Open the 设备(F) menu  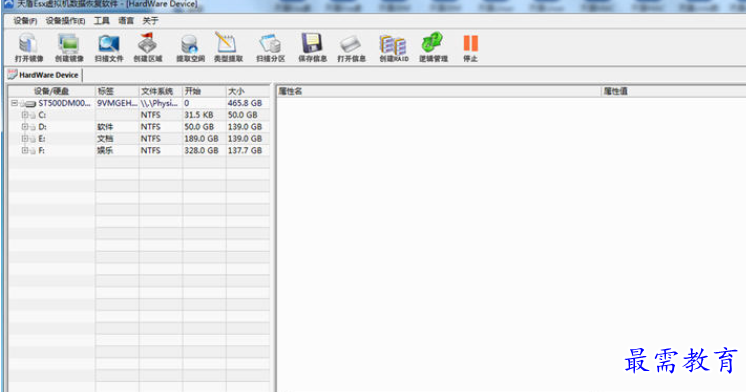click(x=25, y=21)
